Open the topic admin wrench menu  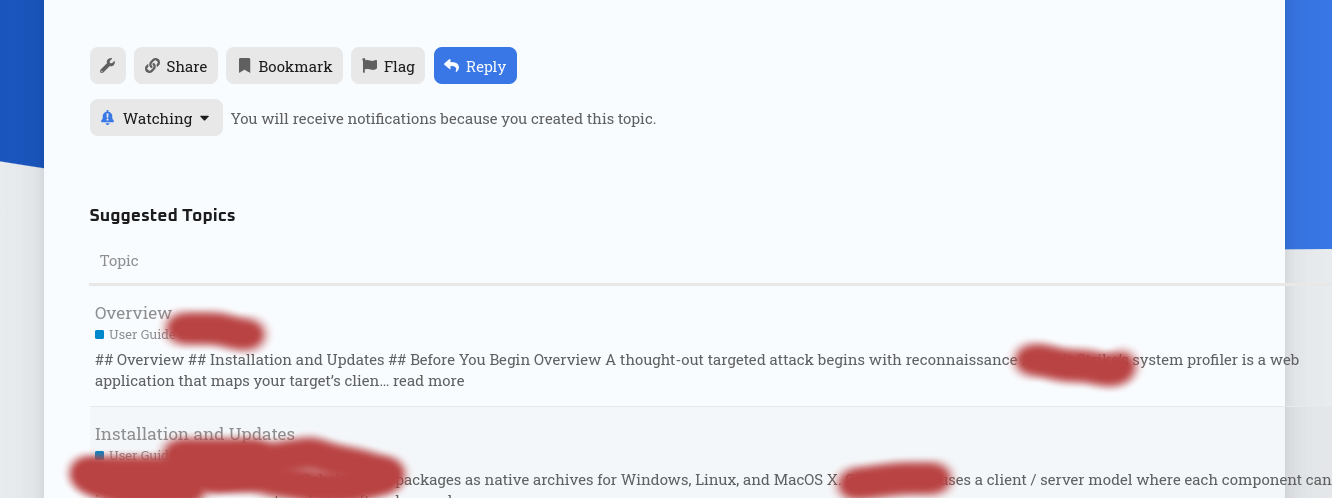(108, 66)
